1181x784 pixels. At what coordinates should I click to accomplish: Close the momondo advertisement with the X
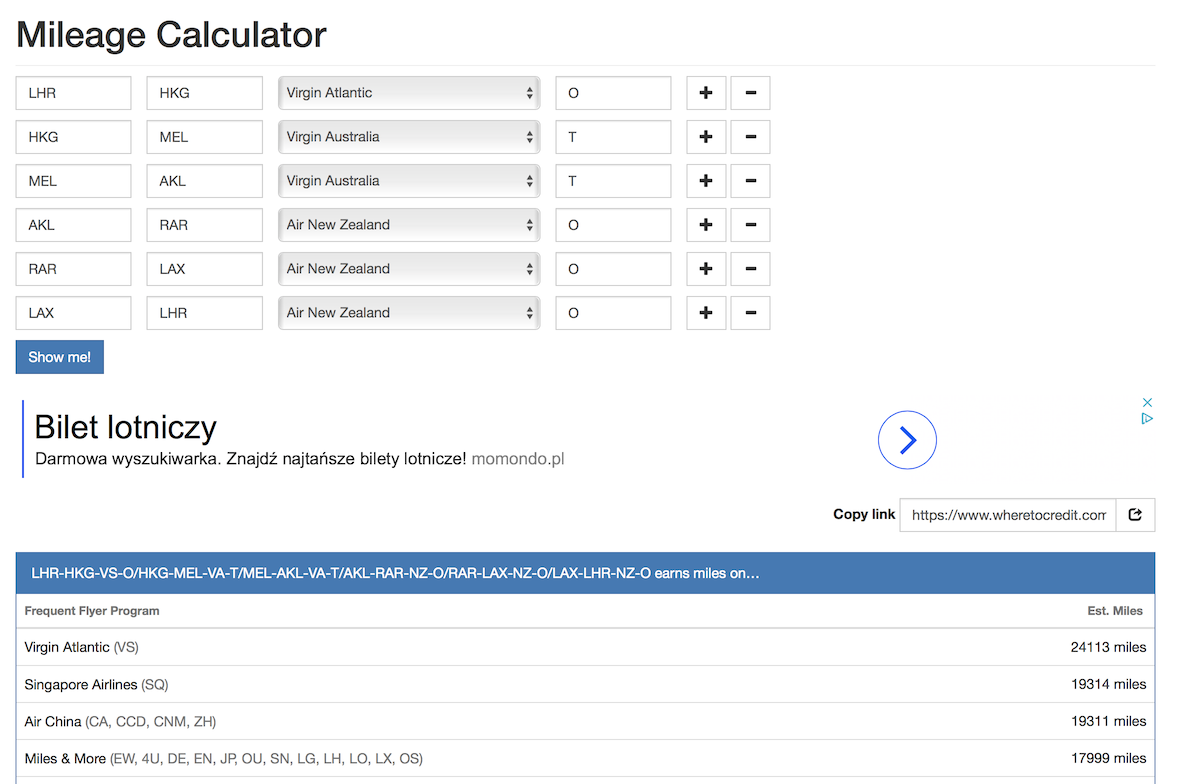1147,403
